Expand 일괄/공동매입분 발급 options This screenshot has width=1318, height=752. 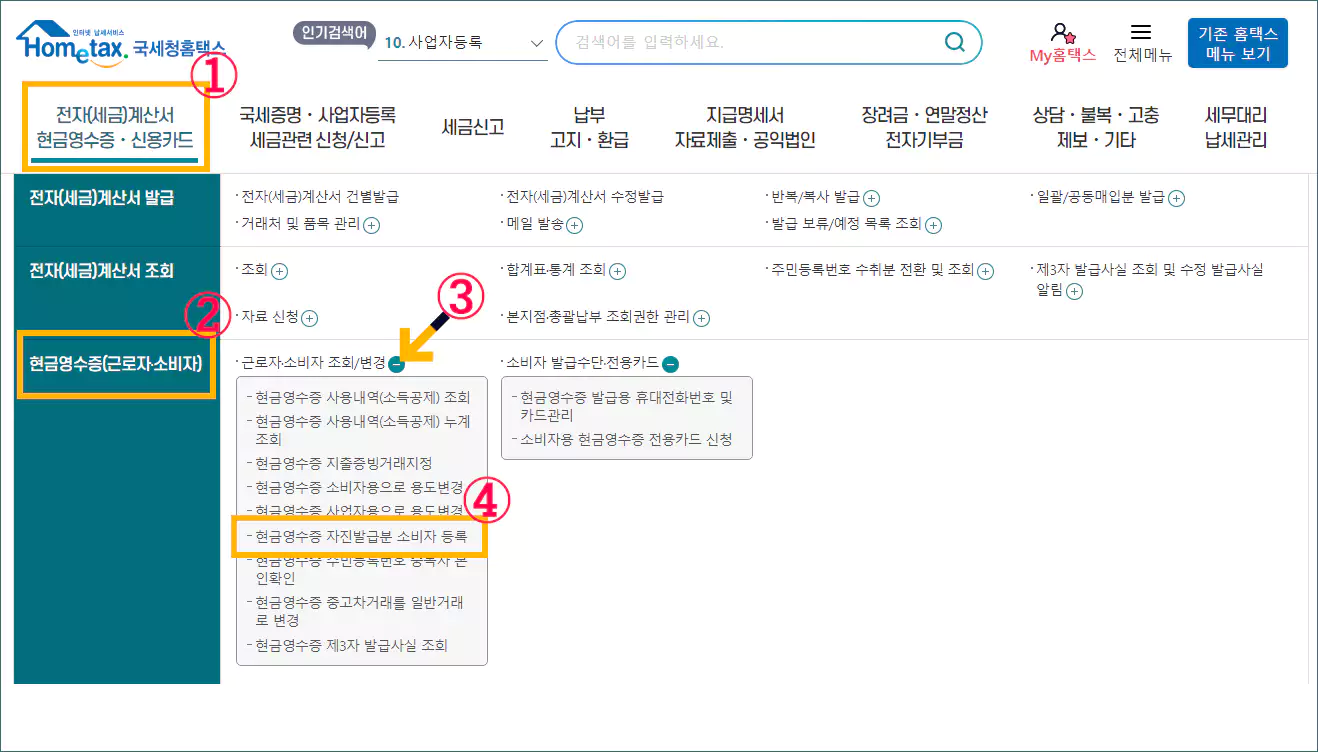click(x=1176, y=197)
